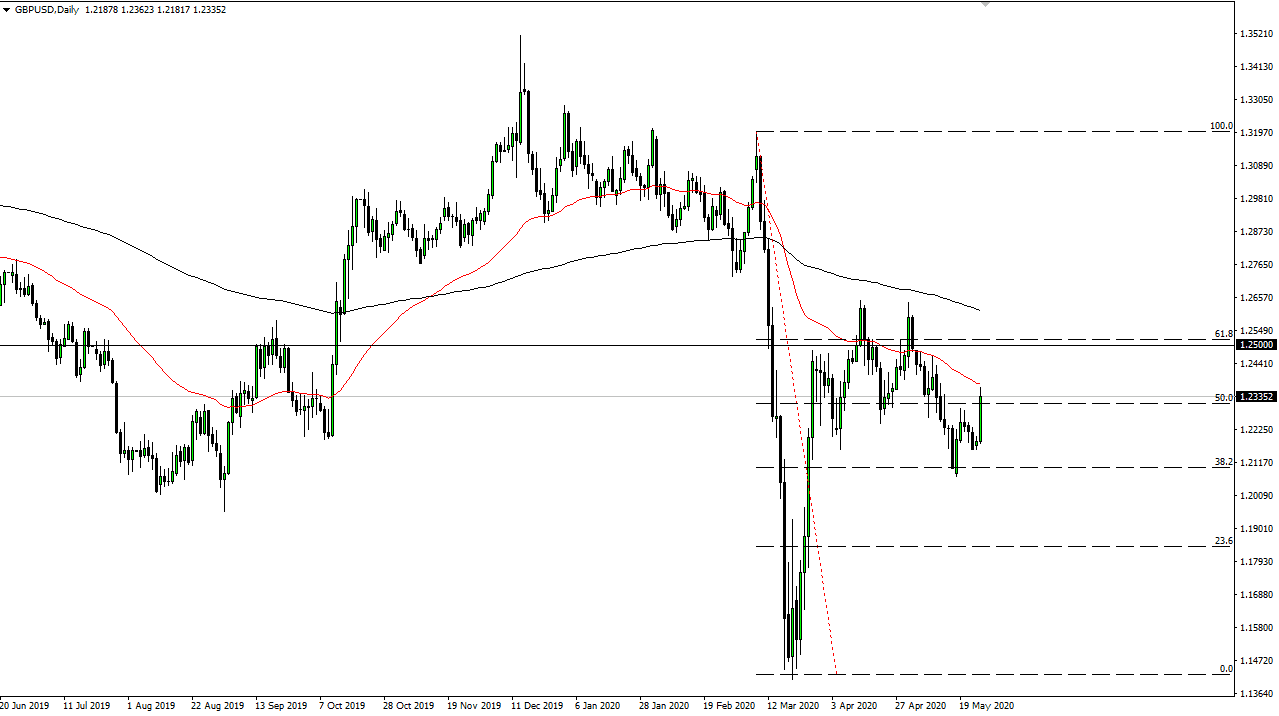The image size is (1279, 716).
Task: Click the chart shift triangle marker at top
Action: 985,4
